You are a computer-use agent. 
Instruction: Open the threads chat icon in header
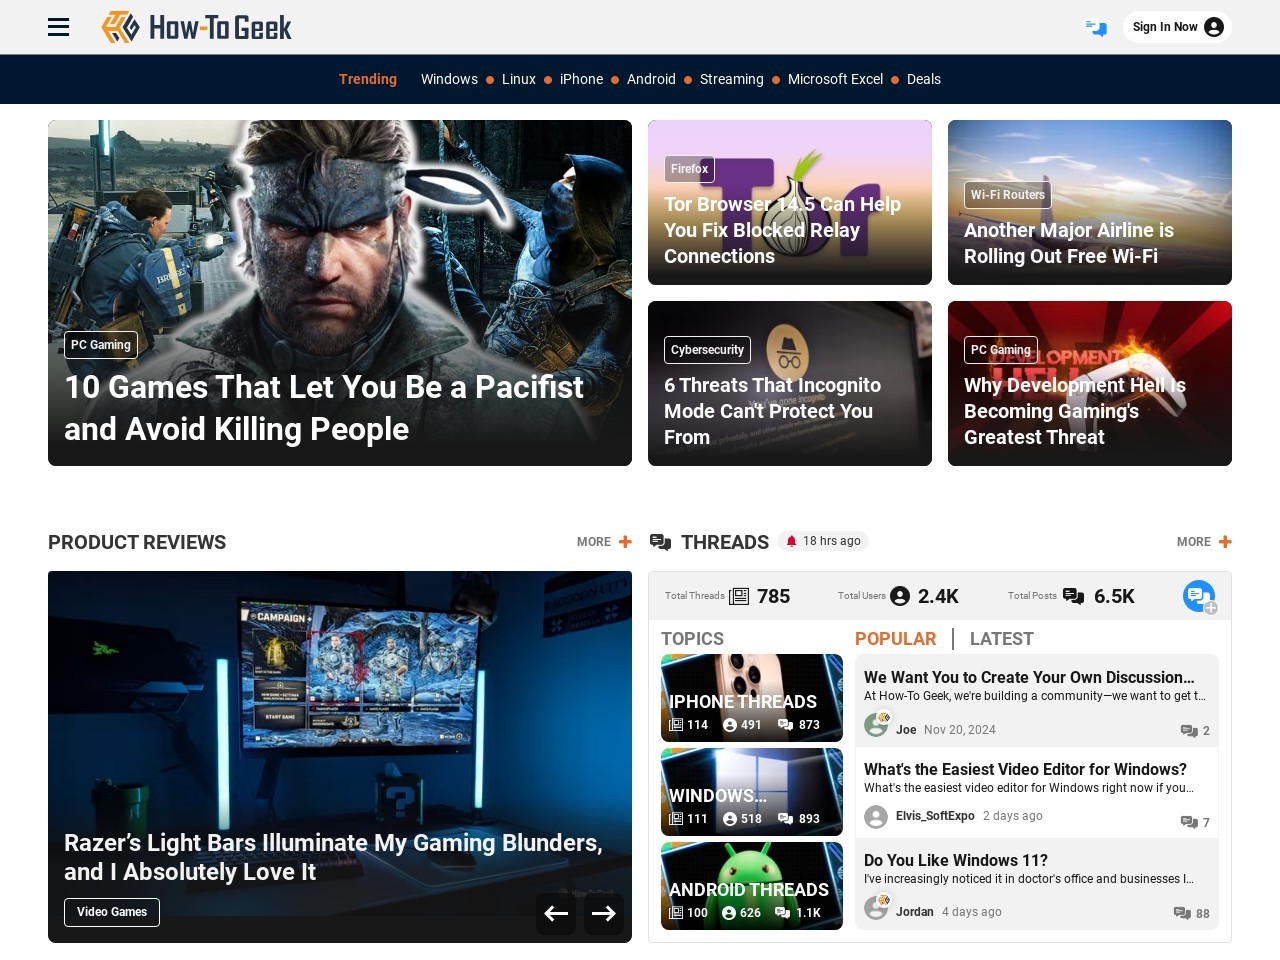[1096, 27]
